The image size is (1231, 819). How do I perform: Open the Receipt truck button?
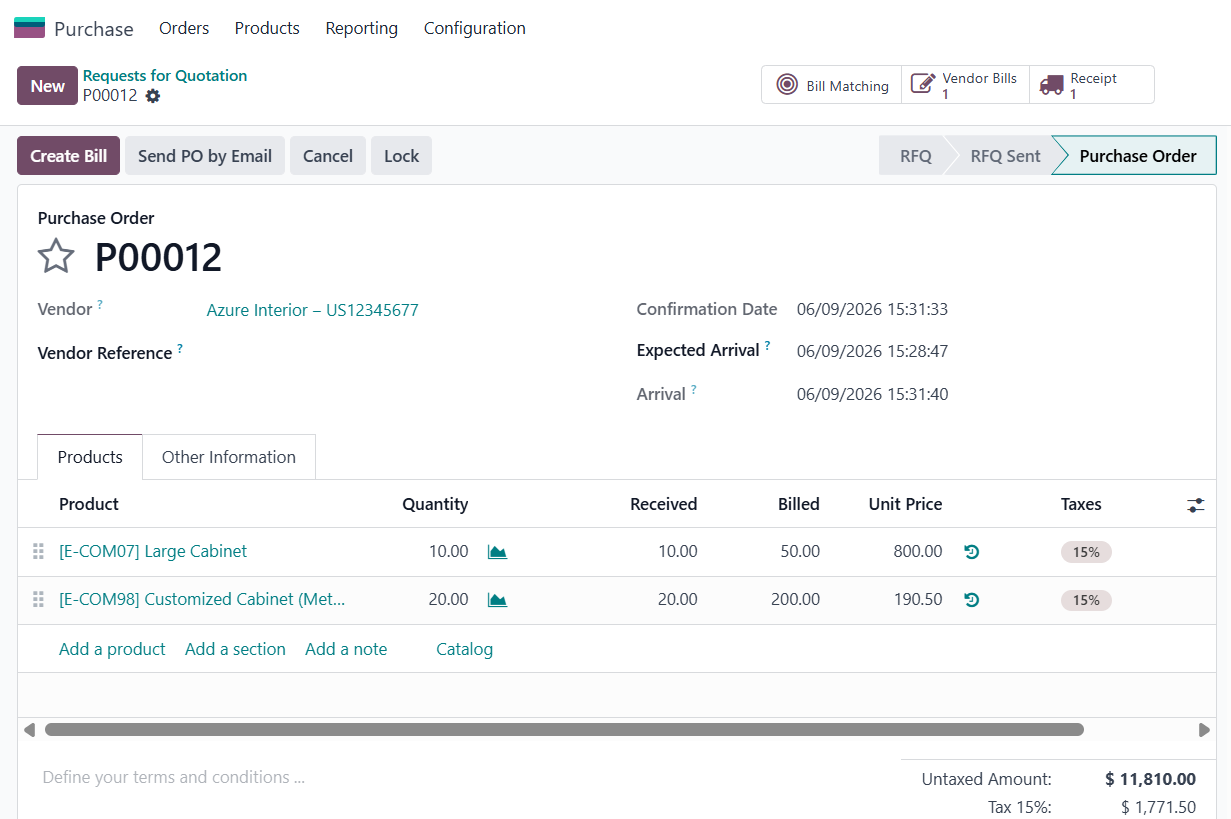point(1092,85)
